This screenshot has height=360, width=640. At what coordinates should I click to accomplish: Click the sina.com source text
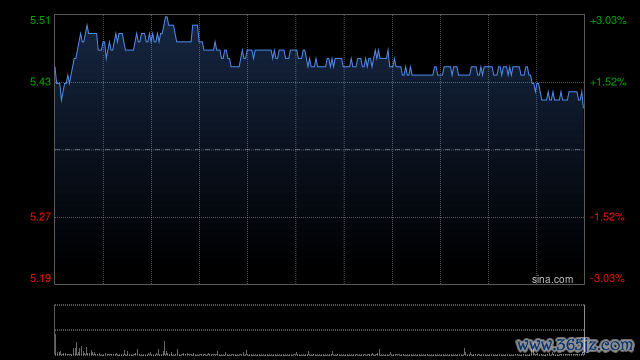552,279
